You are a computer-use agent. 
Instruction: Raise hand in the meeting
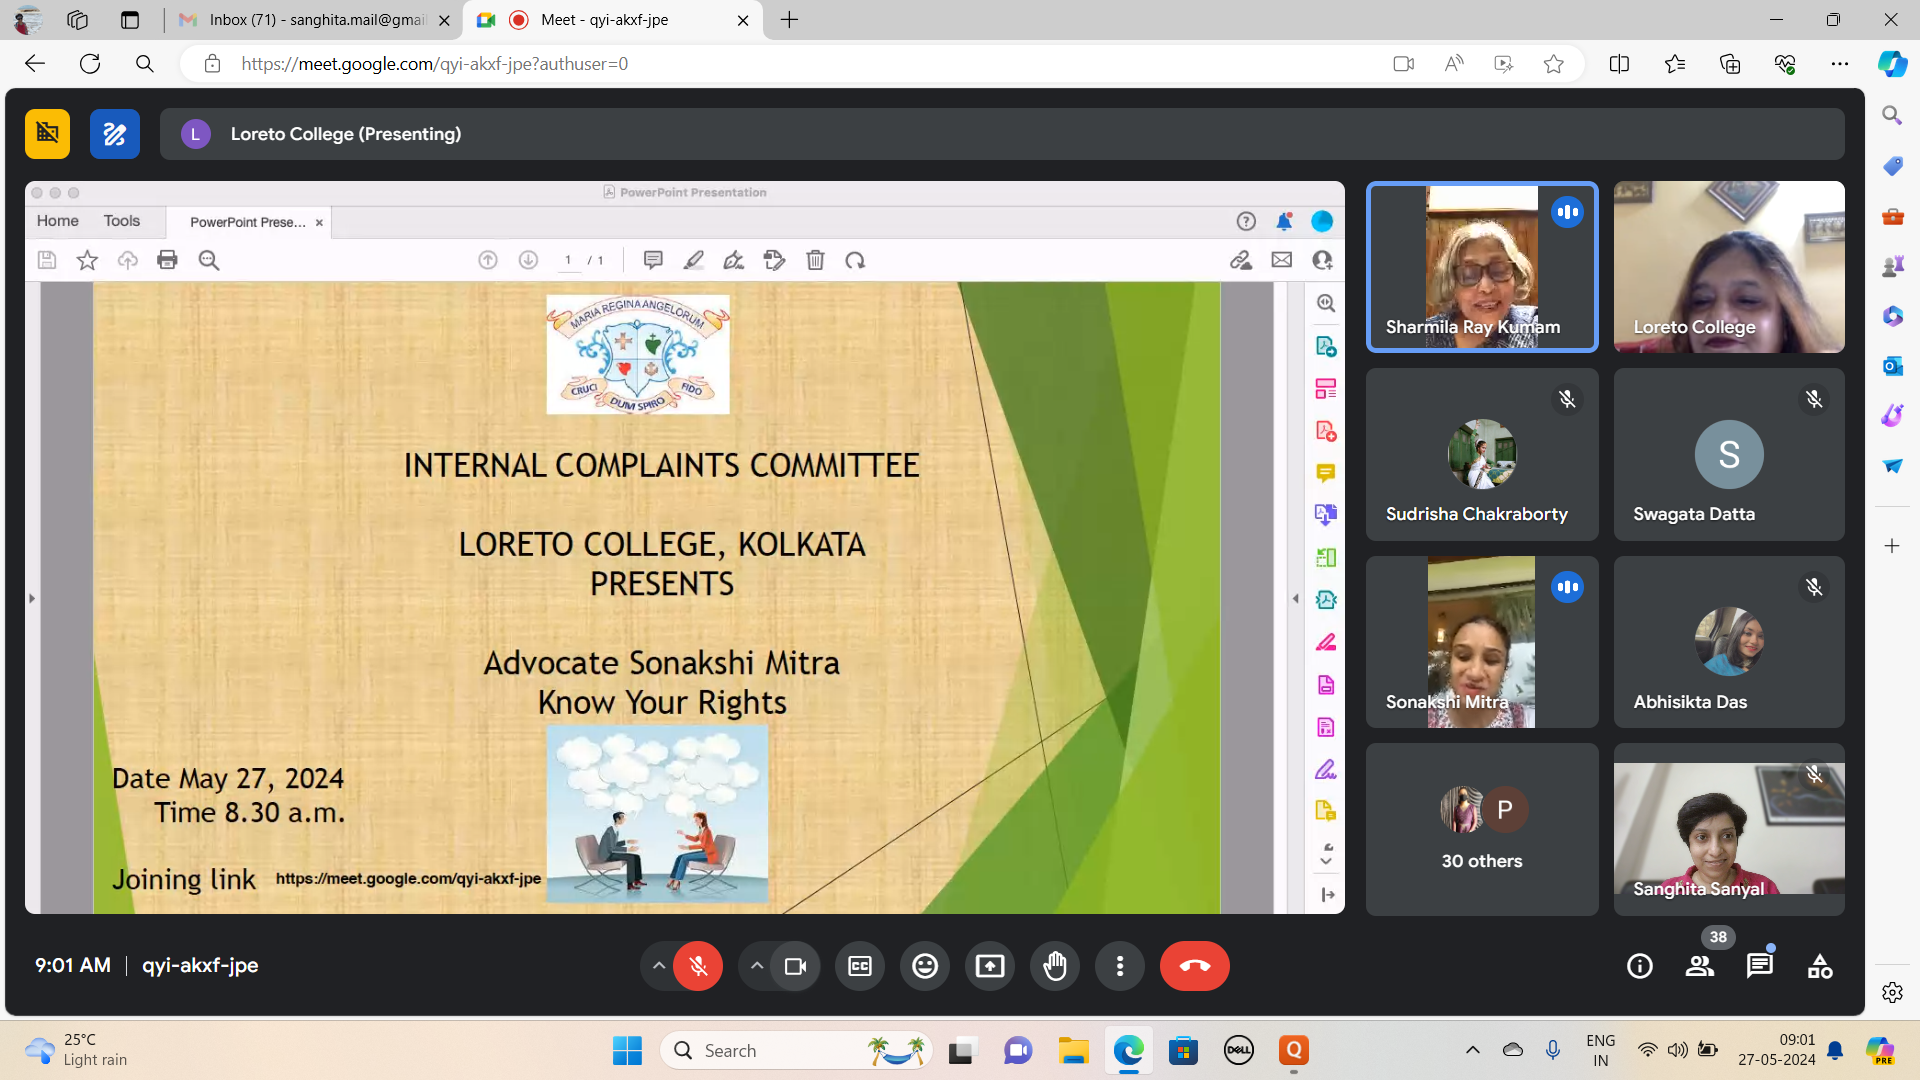point(1055,966)
